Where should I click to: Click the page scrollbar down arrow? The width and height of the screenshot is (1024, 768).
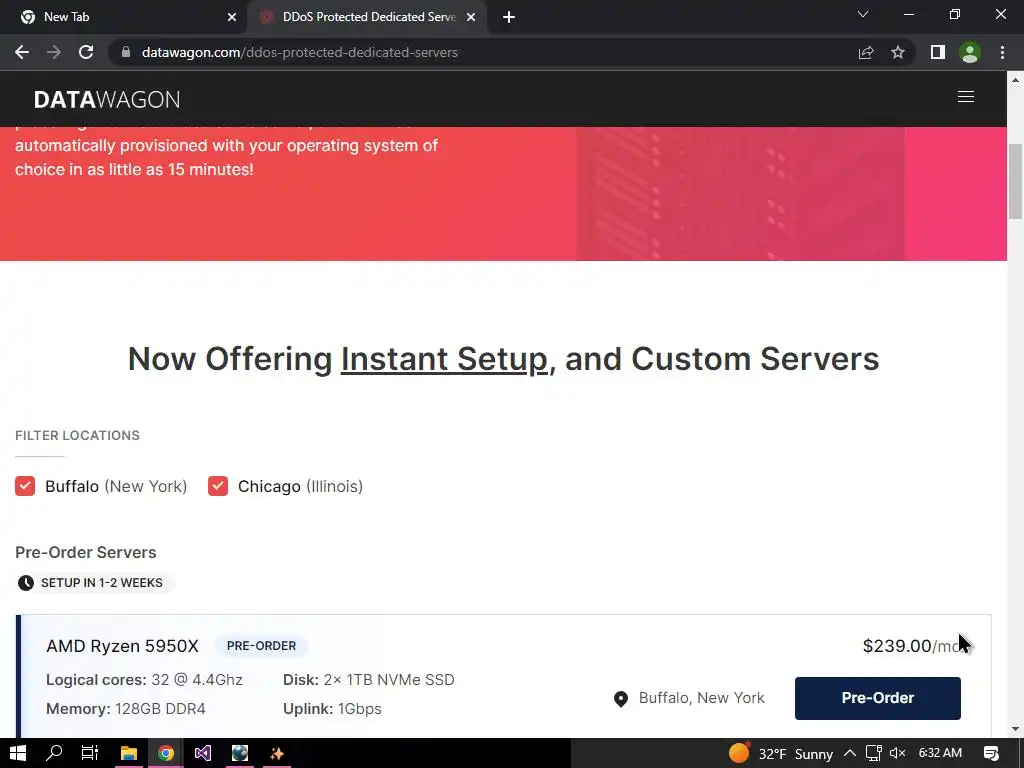click(1016, 729)
